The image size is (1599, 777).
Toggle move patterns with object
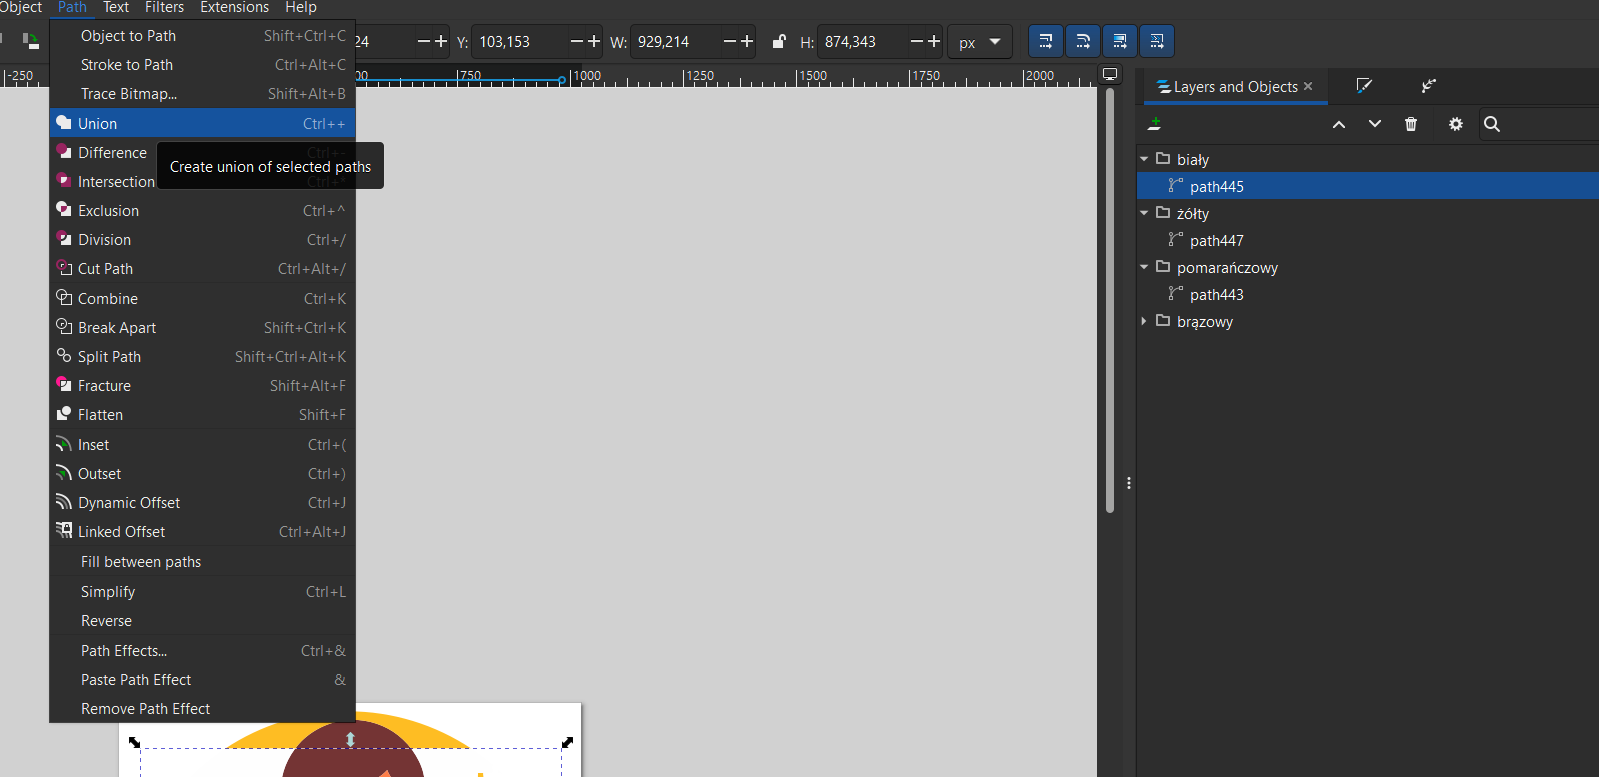point(1156,42)
